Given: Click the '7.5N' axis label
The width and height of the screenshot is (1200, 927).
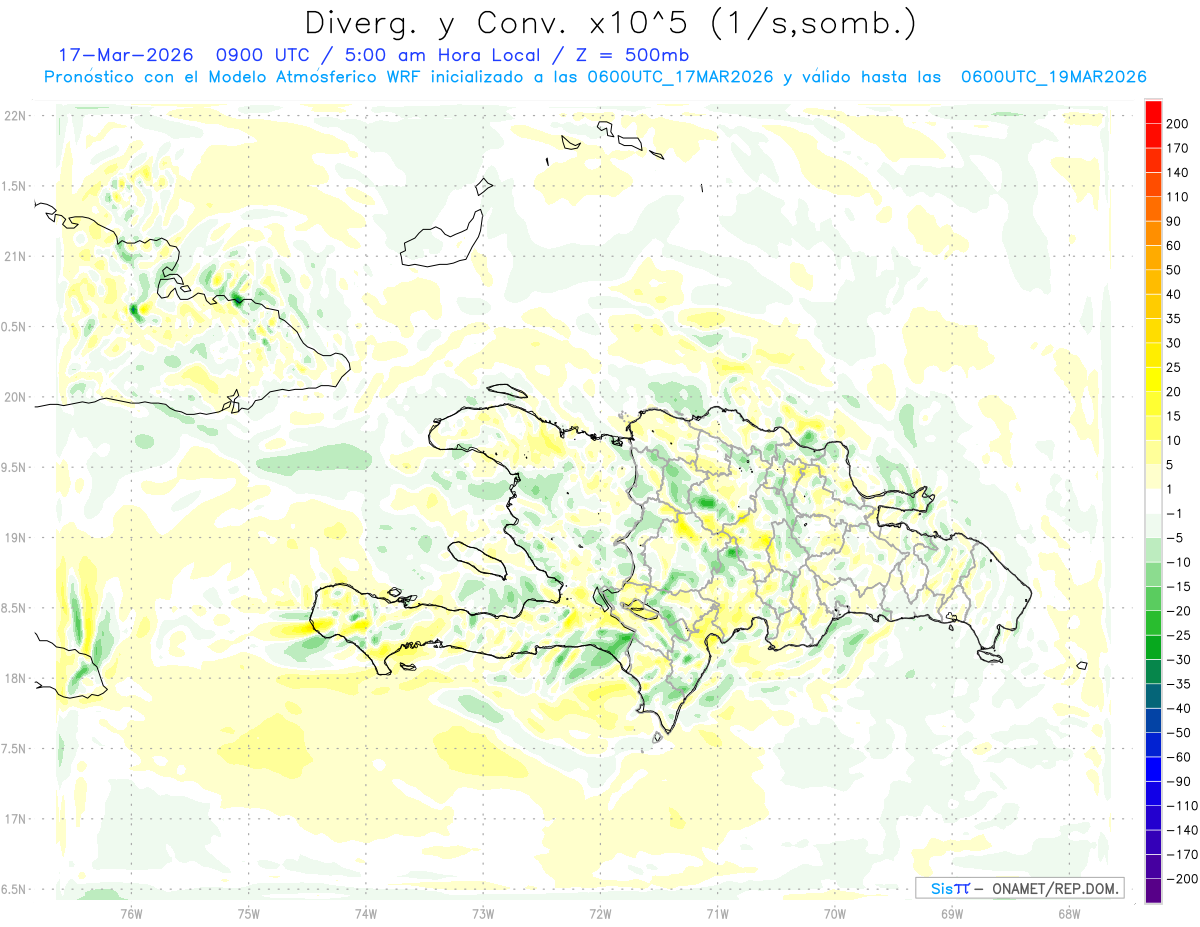Looking at the screenshot, I should (x=15, y=749).
